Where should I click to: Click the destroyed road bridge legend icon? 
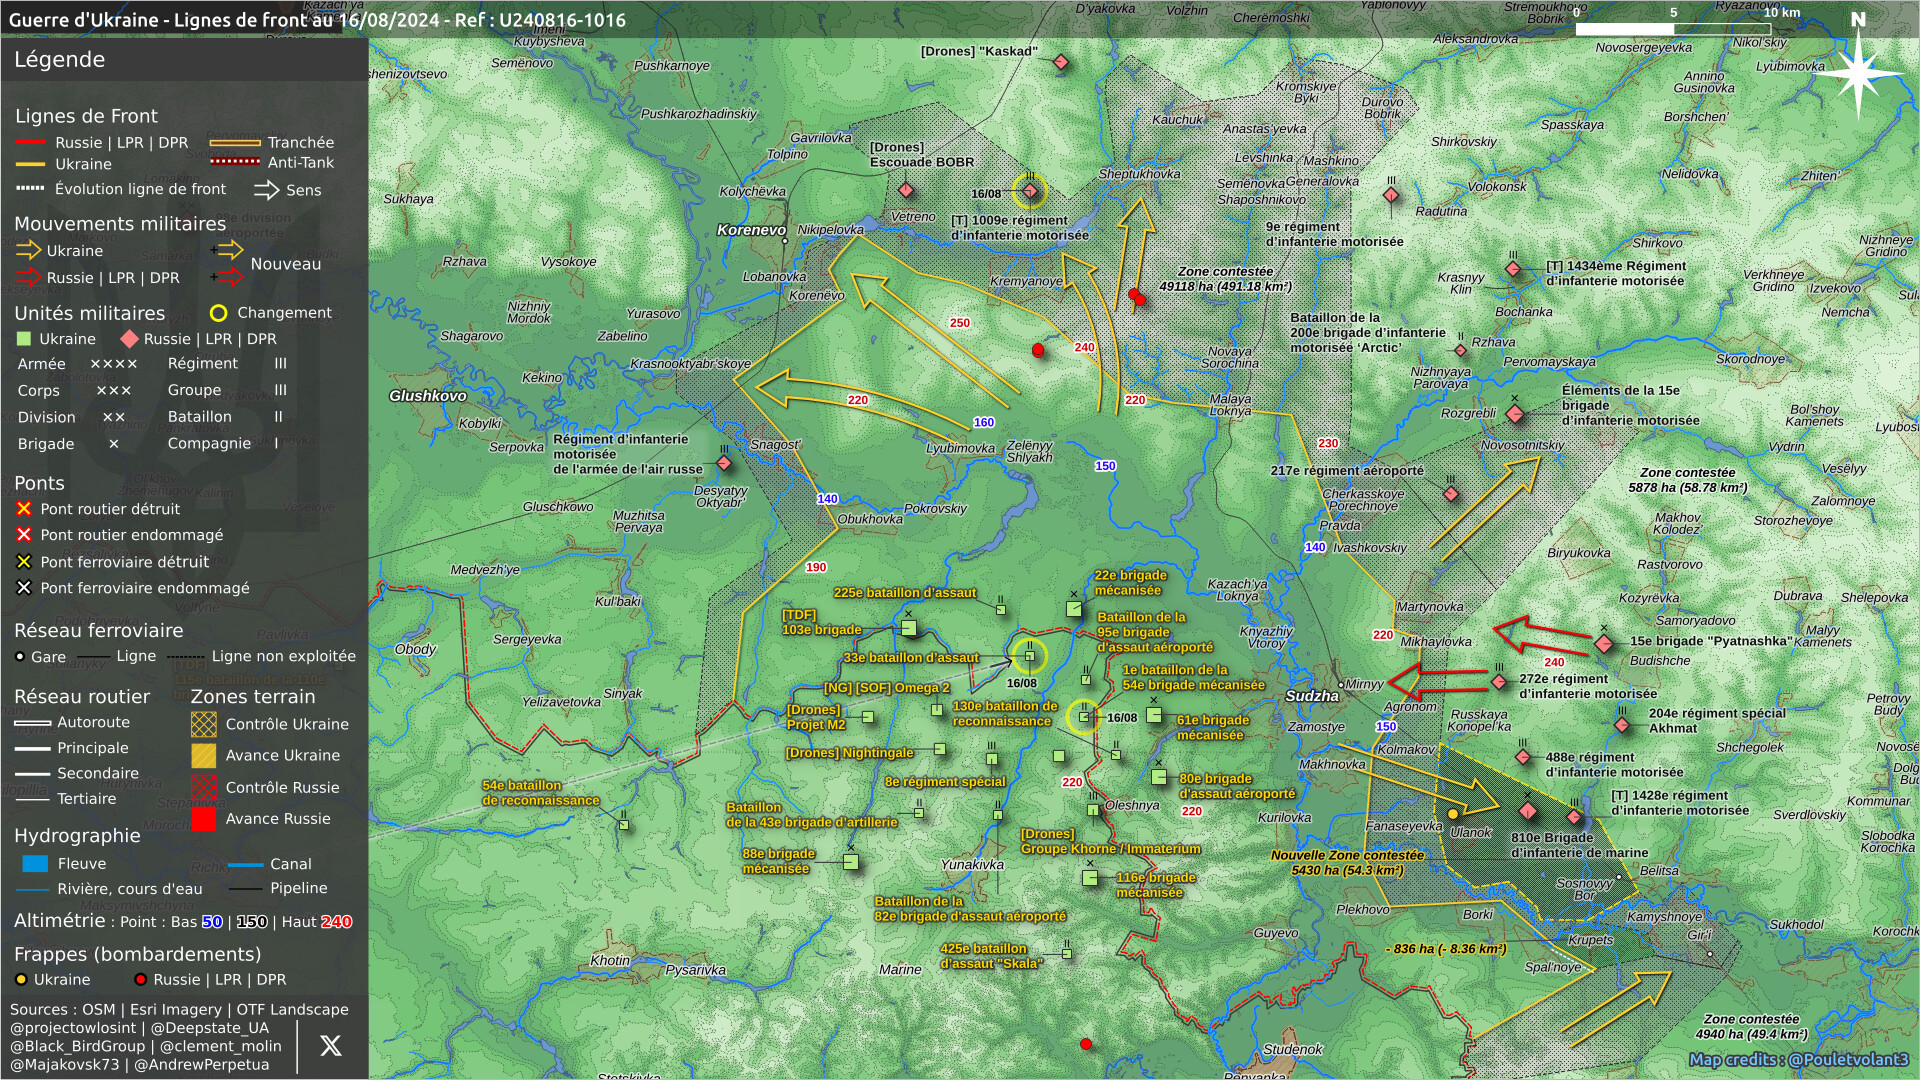coord(24,509)
